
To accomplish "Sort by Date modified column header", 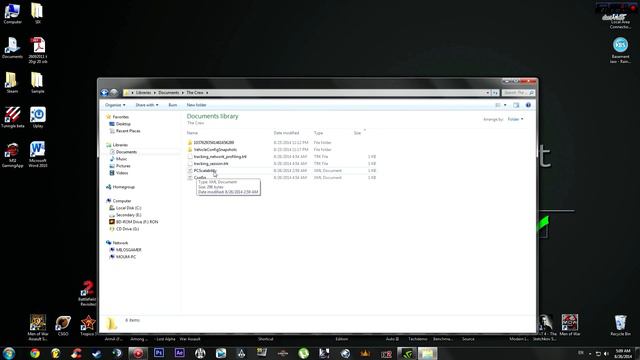I will (286, 133).
